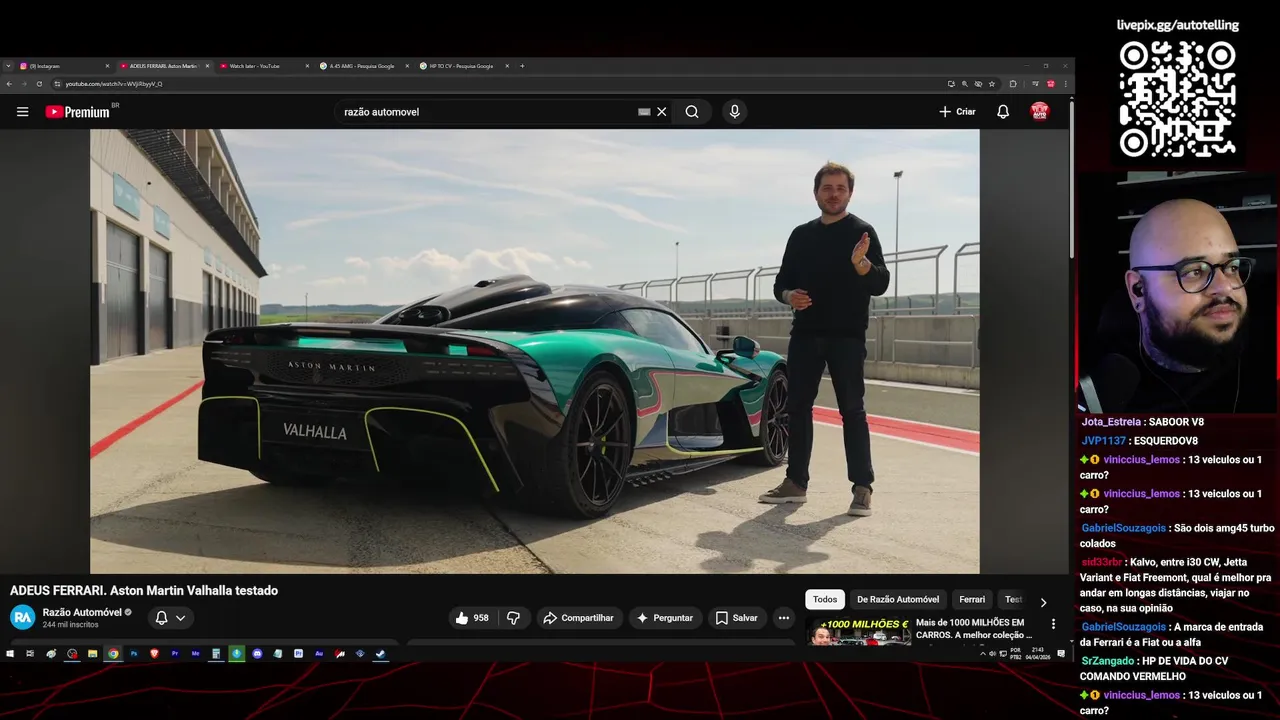The height and width of the screenshot is (720, 1280).
Task: Show more filter chips with right arrow
Action: [x=1043, y=602]
